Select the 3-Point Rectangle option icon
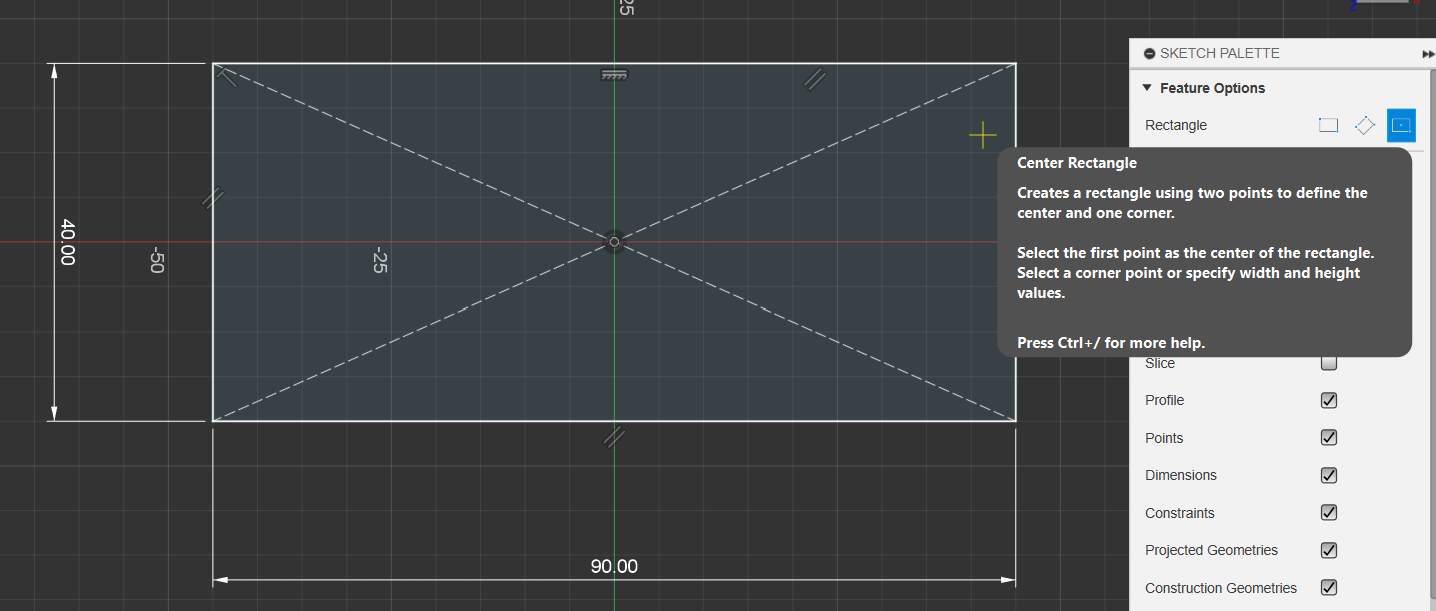Viewport: 1436px width, 611px height. (1365, 125)
